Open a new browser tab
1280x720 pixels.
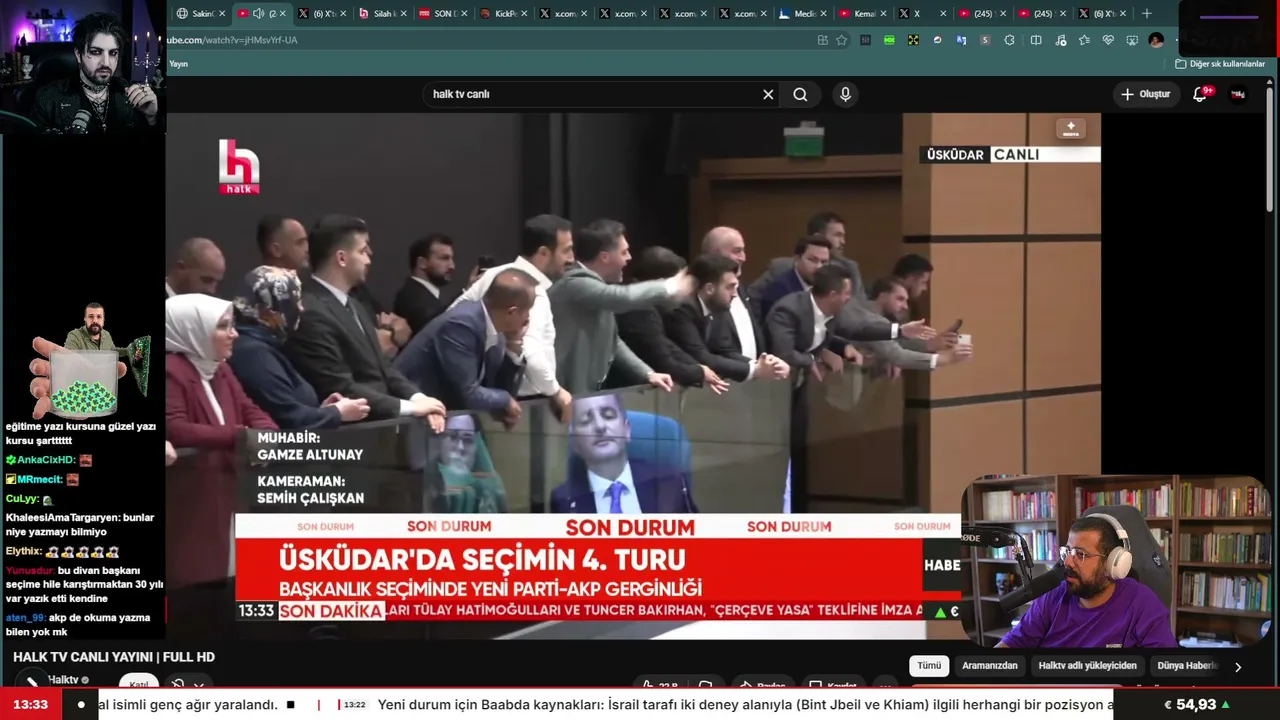coord(1146,13)
